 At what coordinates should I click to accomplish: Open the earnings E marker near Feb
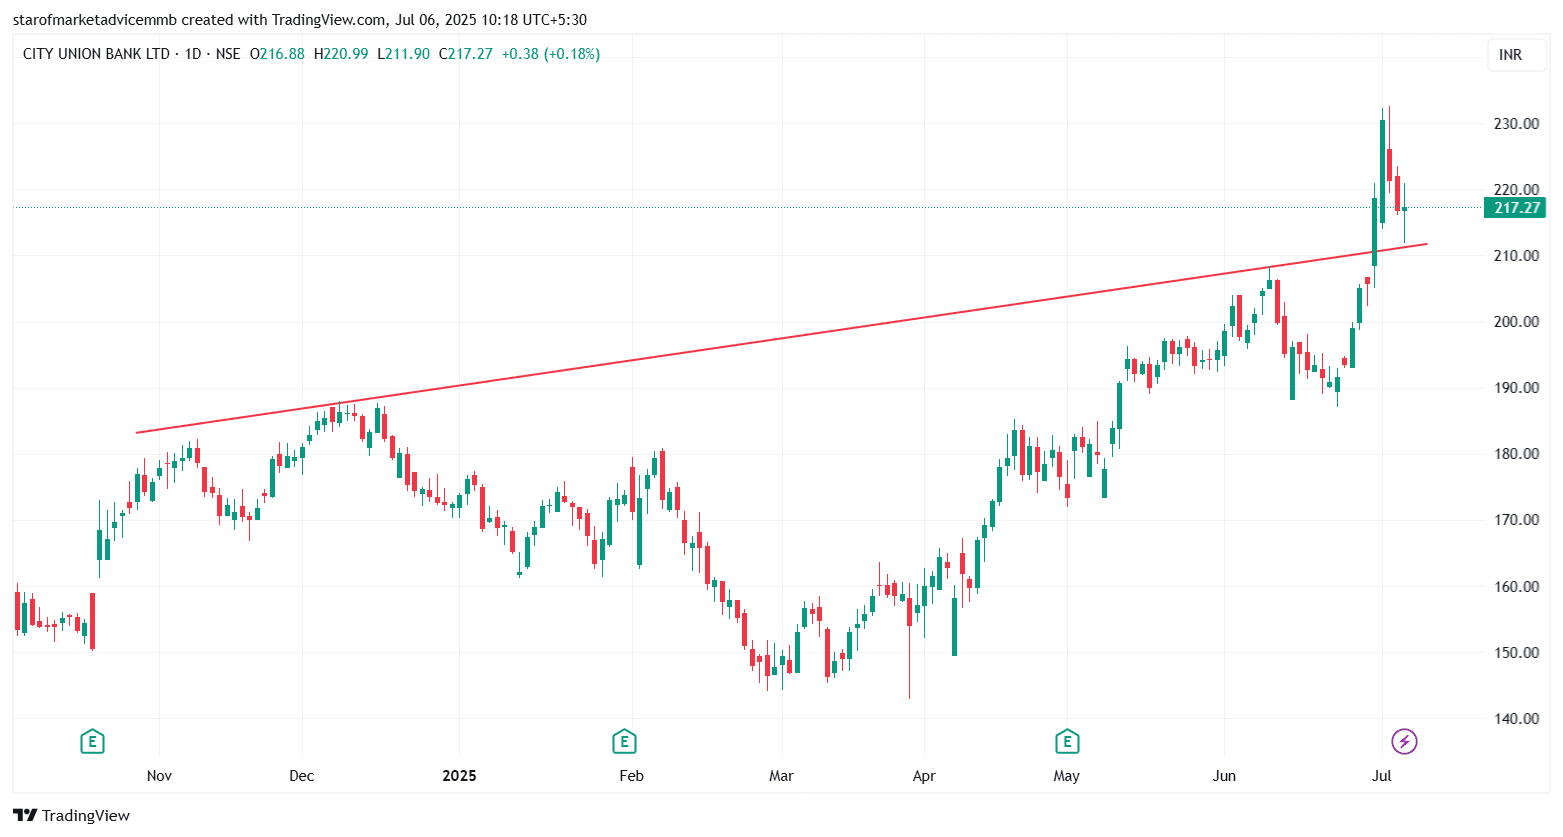[624, 742]
